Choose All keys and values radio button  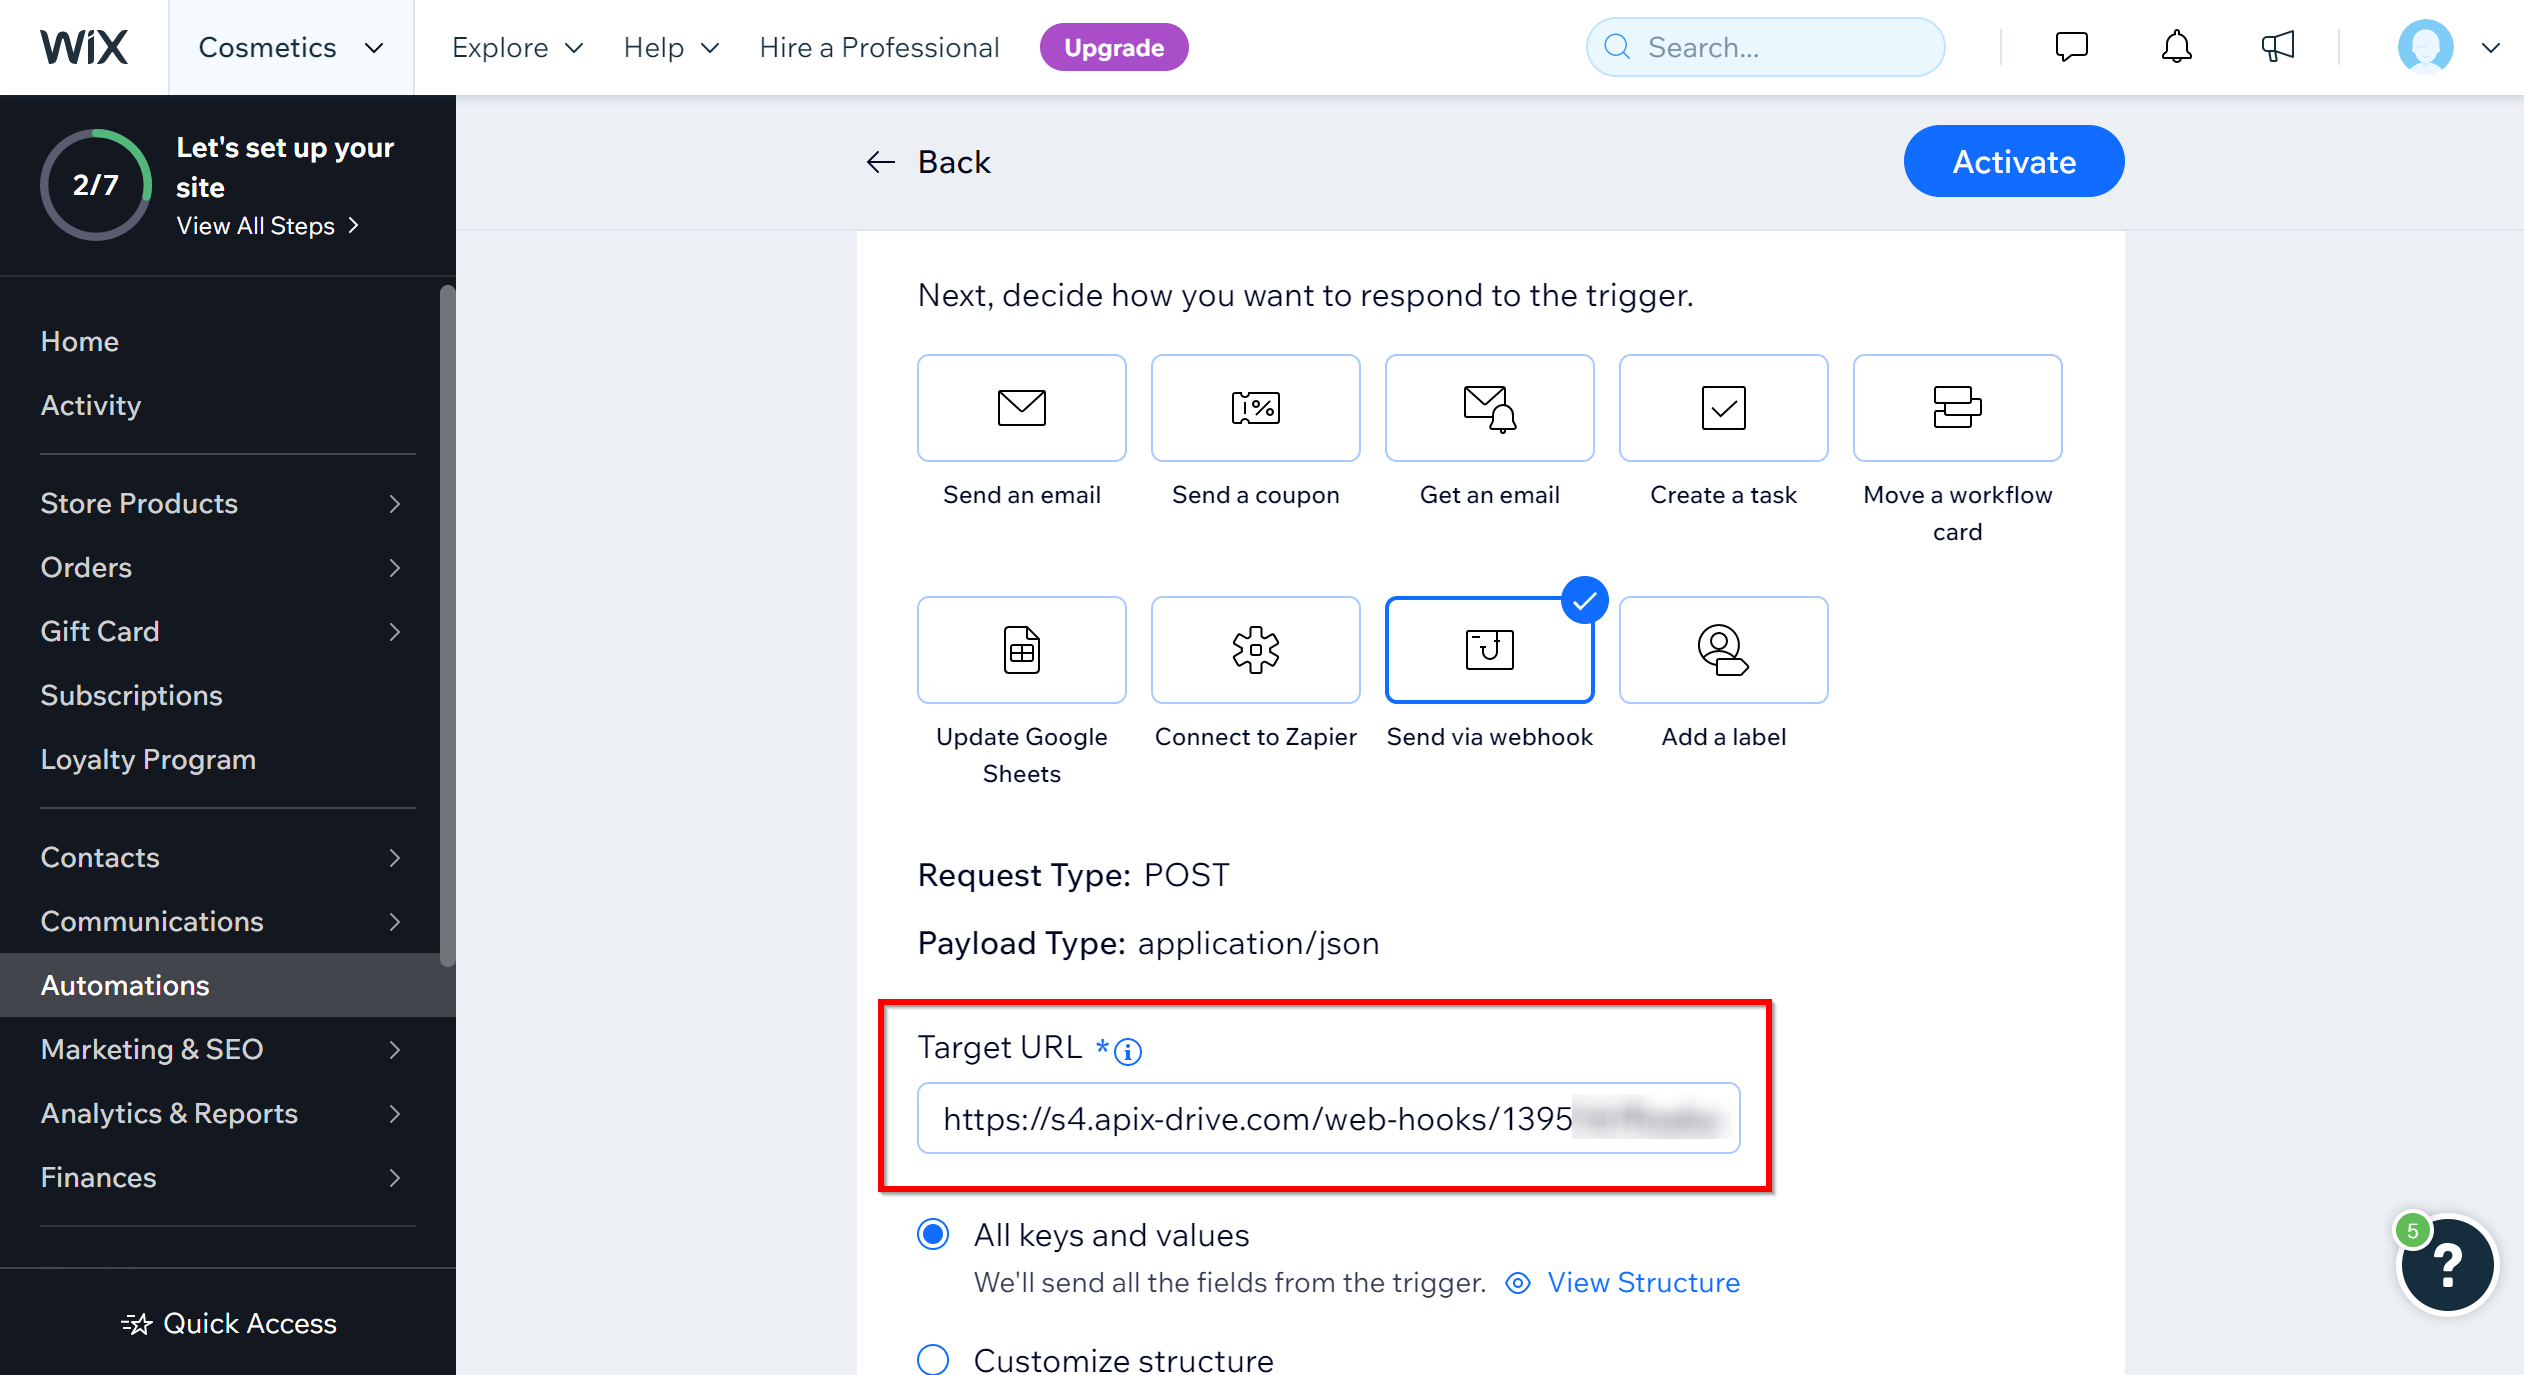click(933, 1235)
